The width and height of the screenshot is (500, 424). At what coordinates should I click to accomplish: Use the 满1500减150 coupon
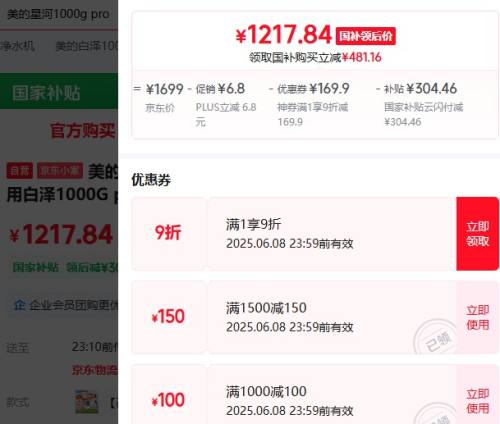pyautogui.click(x=477, y=317)
